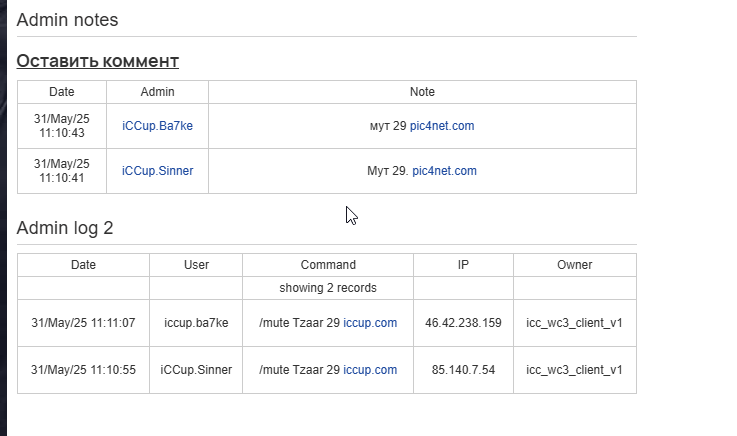Select /mute Tzaar 29 text in ba7ke row
Screen dimensions: 737x436
[x=299, y=323]
